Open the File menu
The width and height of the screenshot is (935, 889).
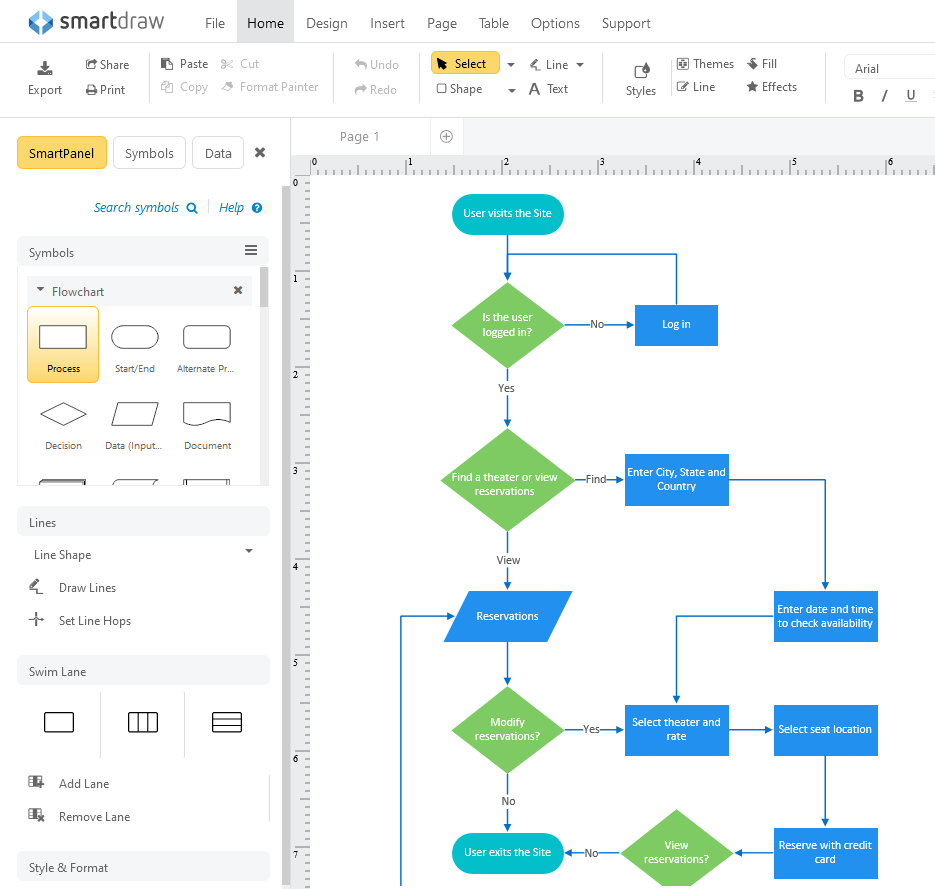(215, 23)
